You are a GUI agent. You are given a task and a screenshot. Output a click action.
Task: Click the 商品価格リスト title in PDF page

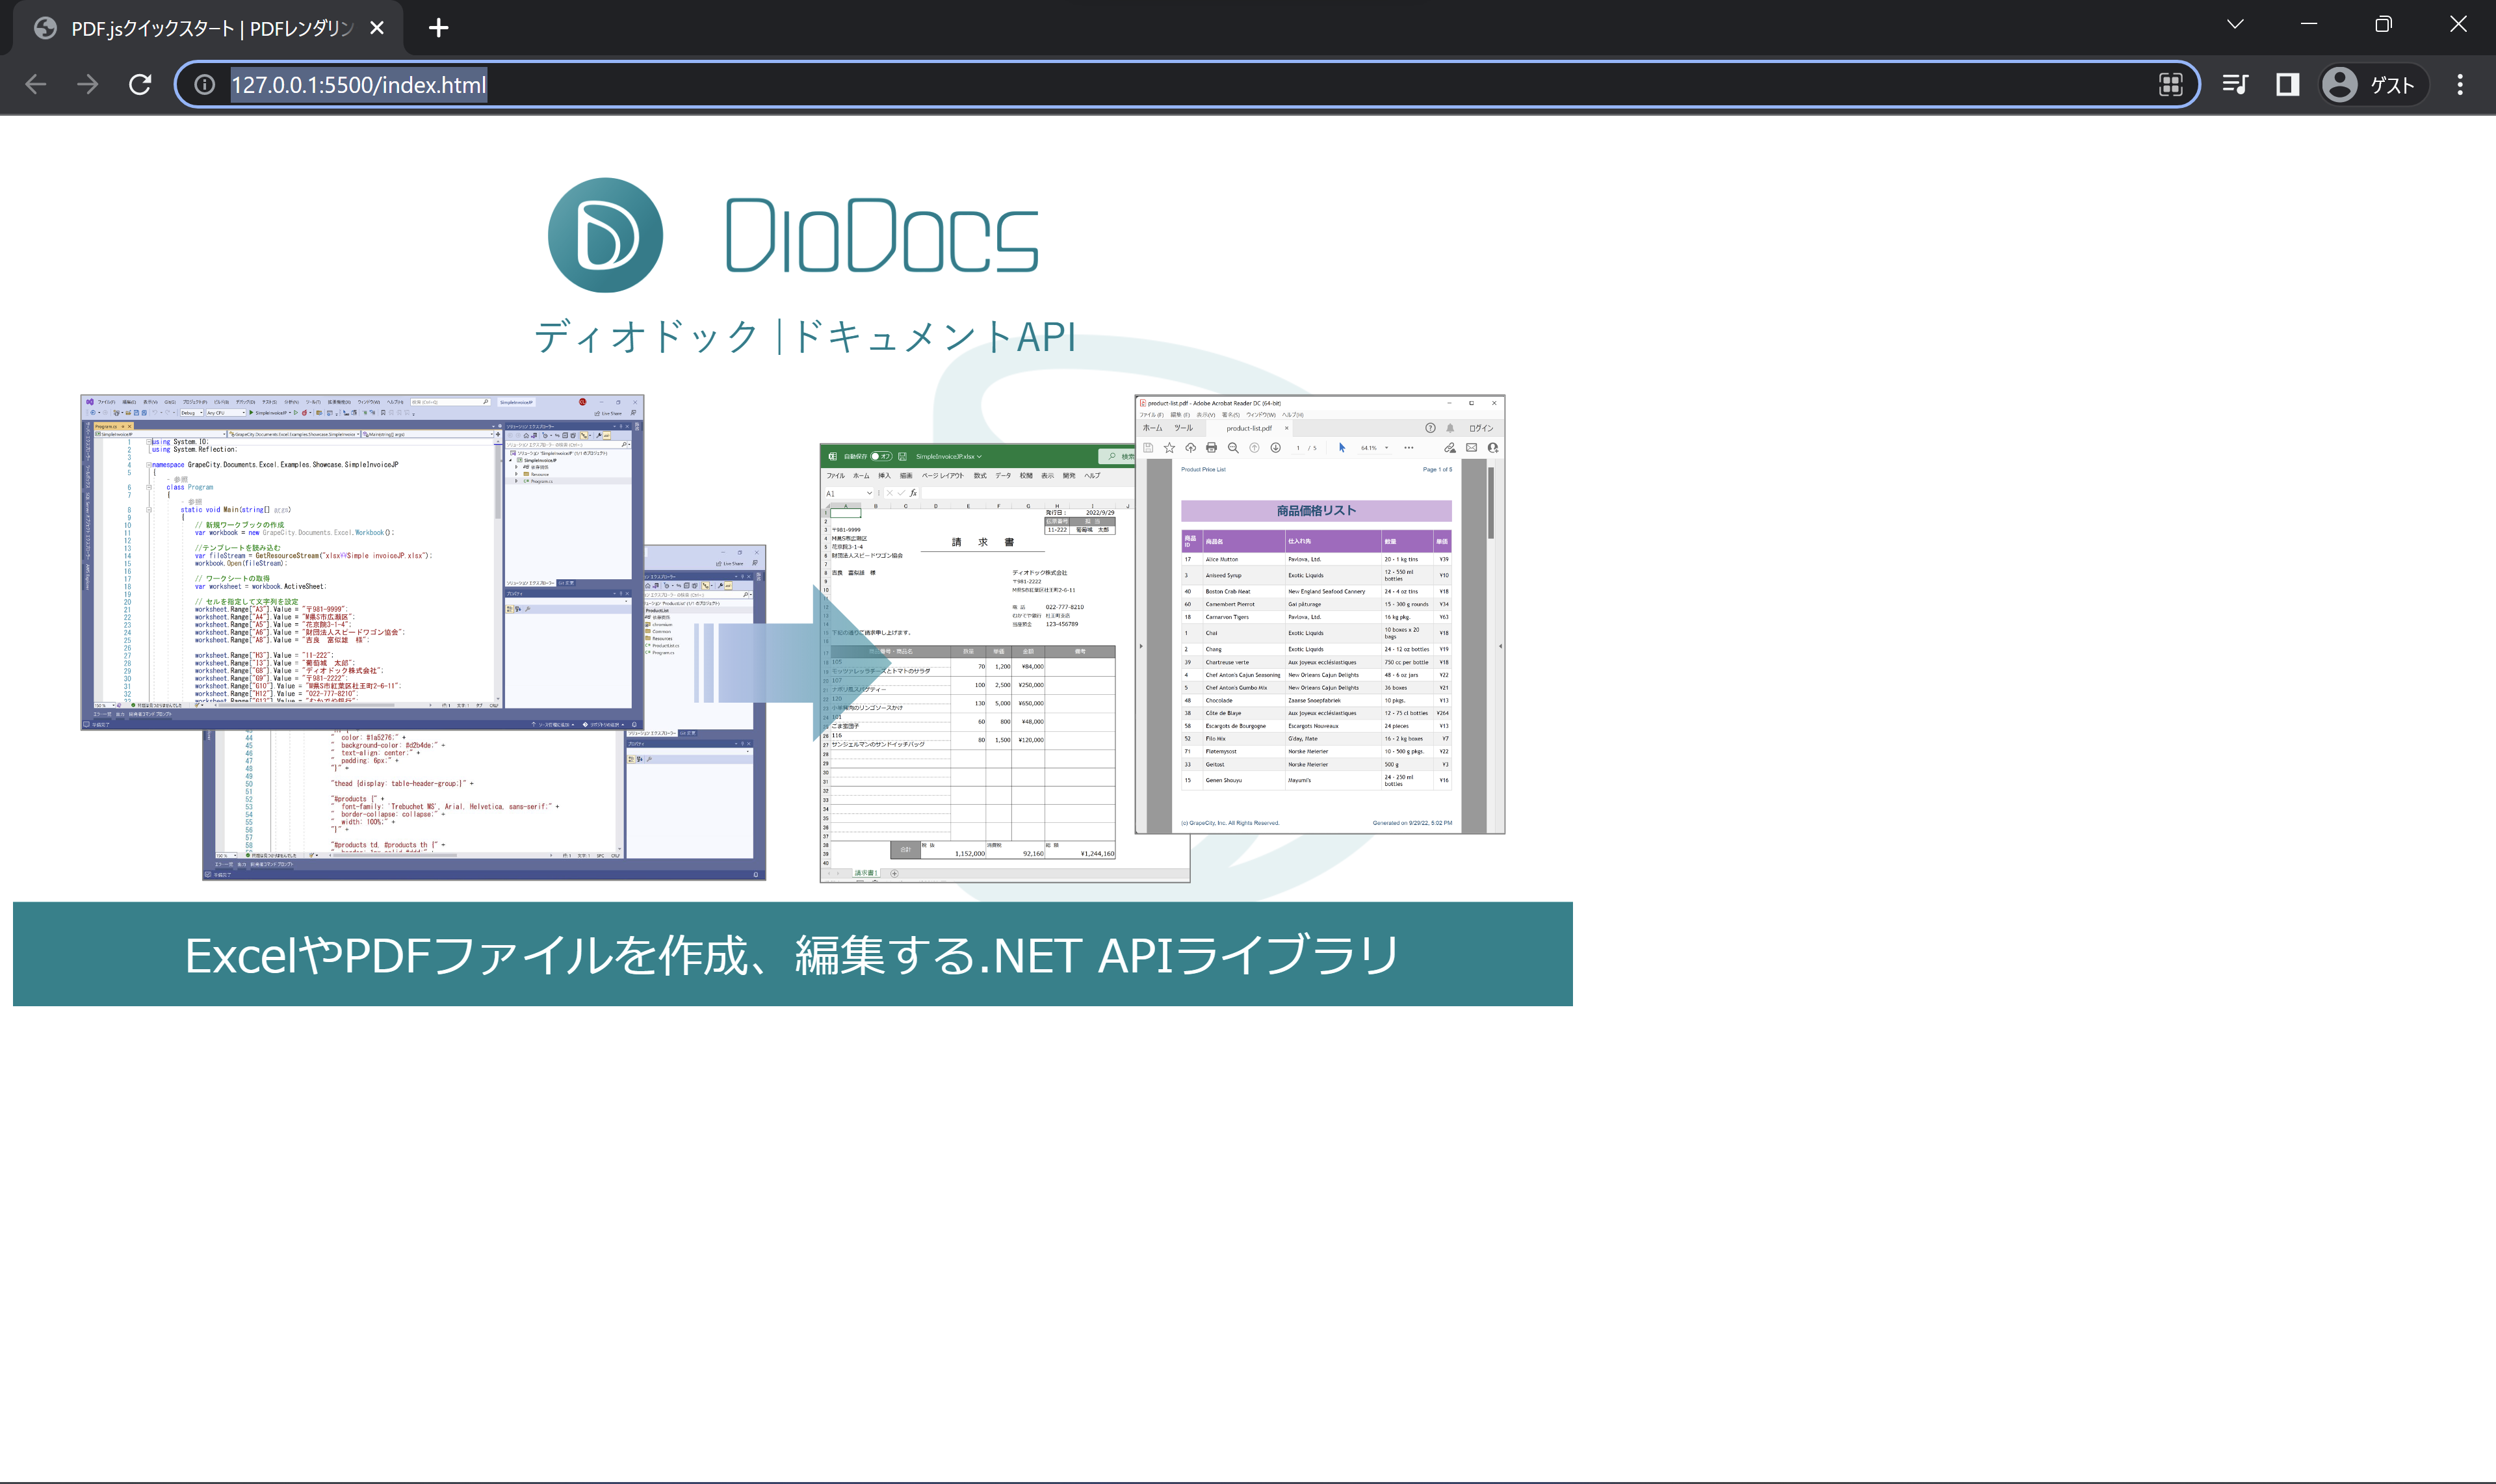pyautogui.click(x=1316, y=511)
